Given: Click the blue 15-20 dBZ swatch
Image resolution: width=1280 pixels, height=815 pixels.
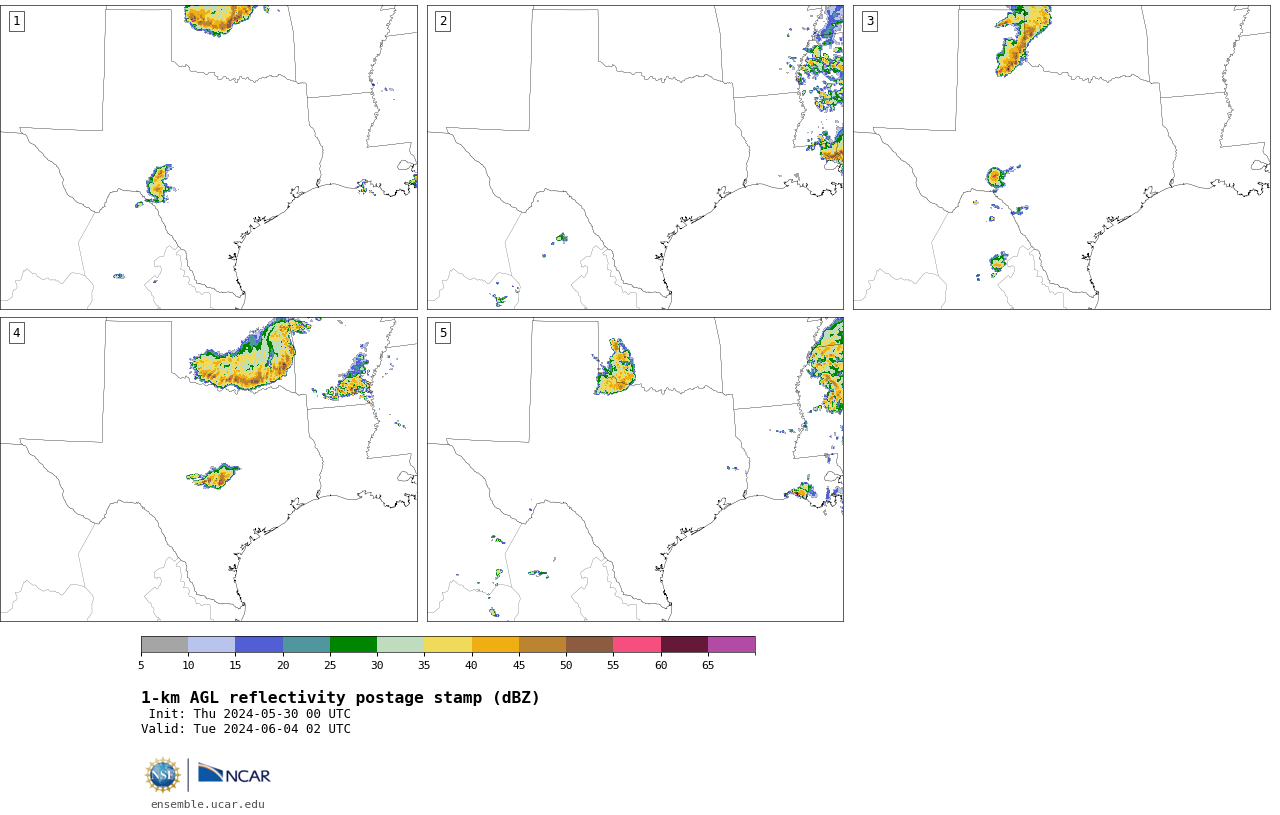Looking at the screenshot, I should pos(259,644).
